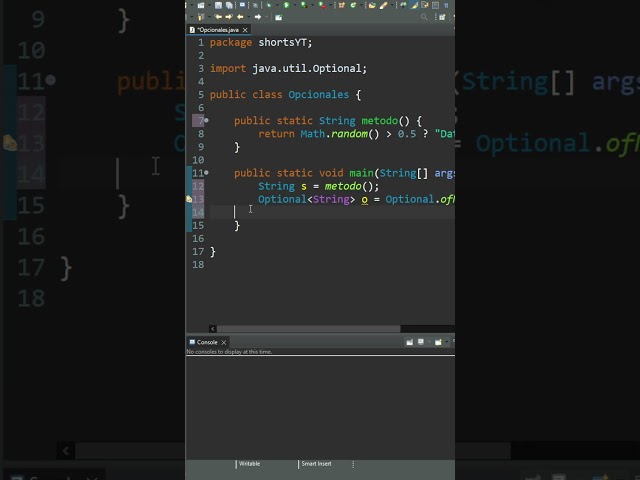
Task: Expand the New Java Class dropdown arrow
Action: click(x=361, y=5)
